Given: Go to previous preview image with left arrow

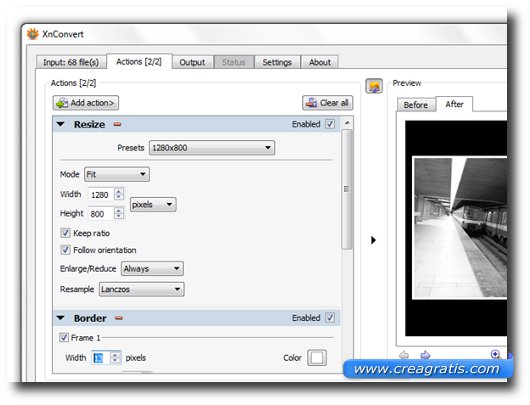Looking at the screenshot, I should [x=404, y=355].
